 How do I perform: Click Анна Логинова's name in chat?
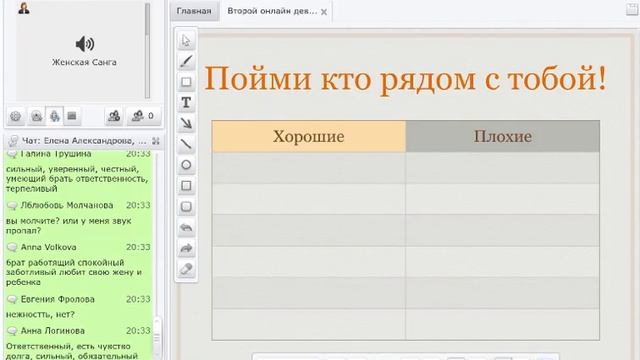click(53, 331)
